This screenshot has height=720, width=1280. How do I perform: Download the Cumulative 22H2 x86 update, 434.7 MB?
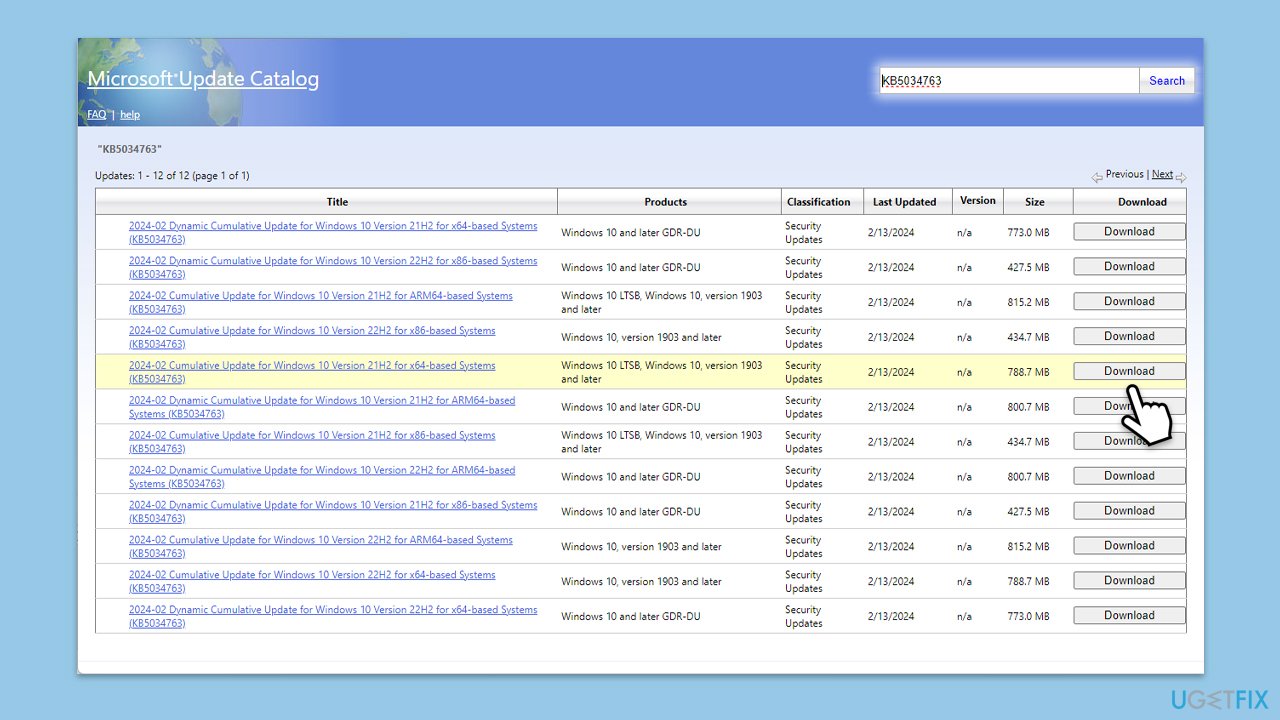point(1129,337)
